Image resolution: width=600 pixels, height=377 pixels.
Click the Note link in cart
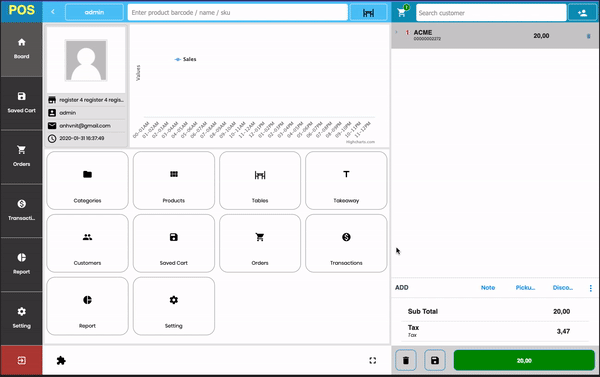[488, 287]
